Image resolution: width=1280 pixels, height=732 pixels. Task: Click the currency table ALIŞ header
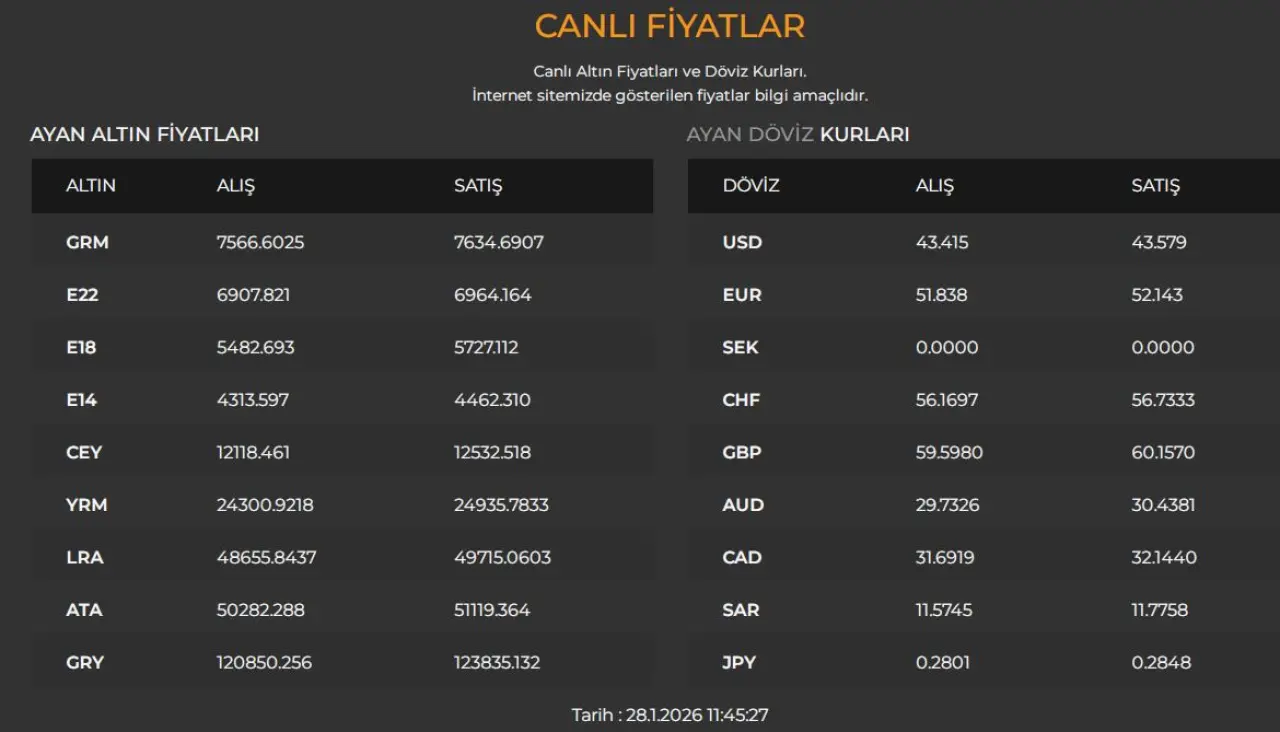(x=934, y=186)
